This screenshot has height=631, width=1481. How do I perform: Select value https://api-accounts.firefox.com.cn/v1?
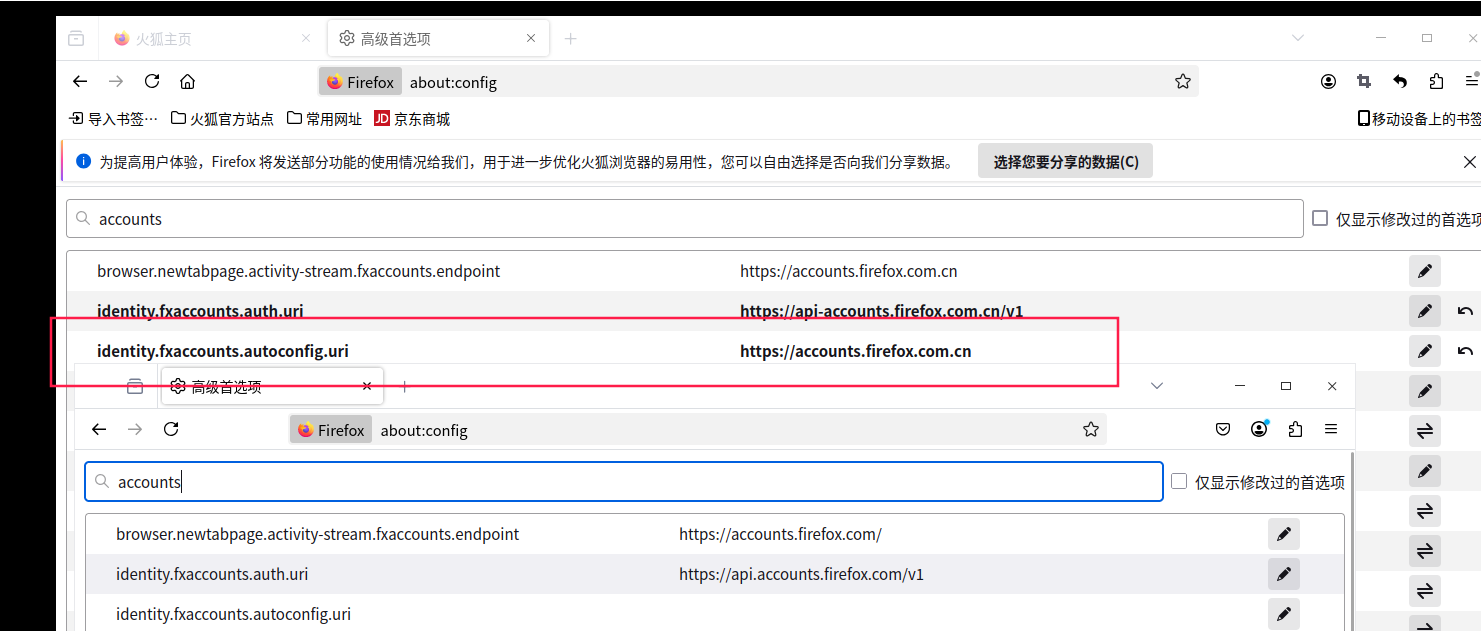881,311
